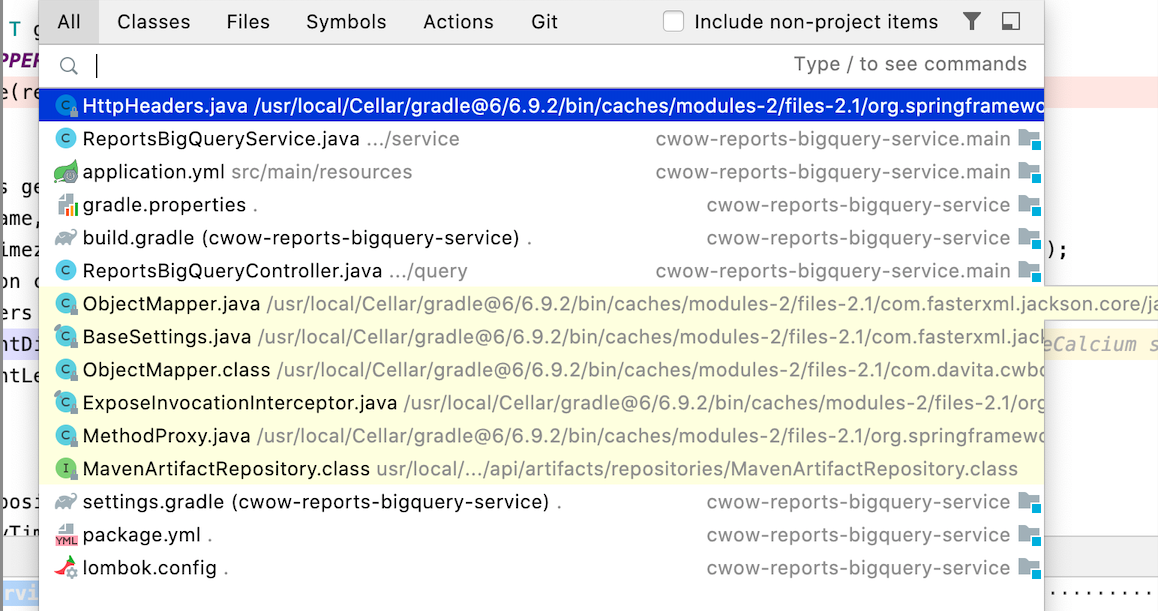Click the elephant icon next to build.gradle
This screenshot has width=1158, height=611.
tap(67, 238)
